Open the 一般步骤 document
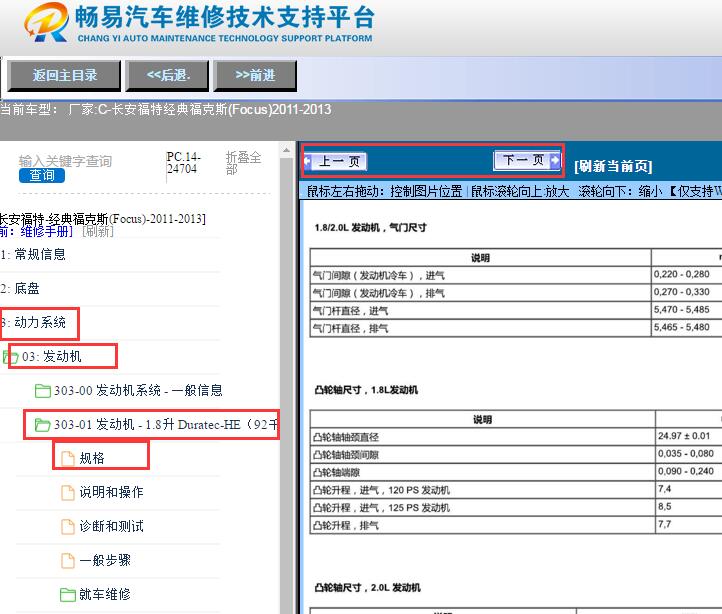The image size is (722, 614). tap(105, 561)
